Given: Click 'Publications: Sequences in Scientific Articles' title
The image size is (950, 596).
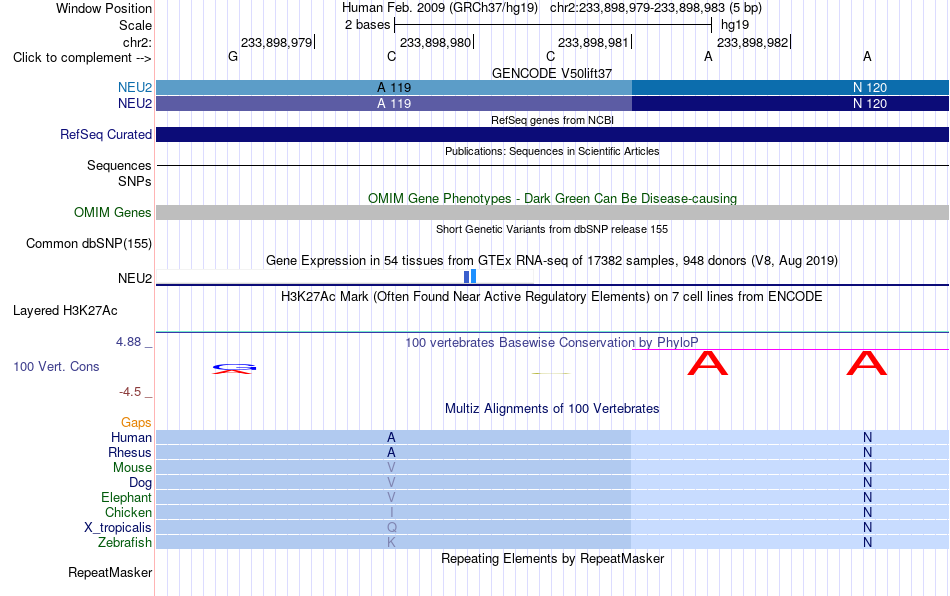Looking at the screenshot, I should [552, 151].
